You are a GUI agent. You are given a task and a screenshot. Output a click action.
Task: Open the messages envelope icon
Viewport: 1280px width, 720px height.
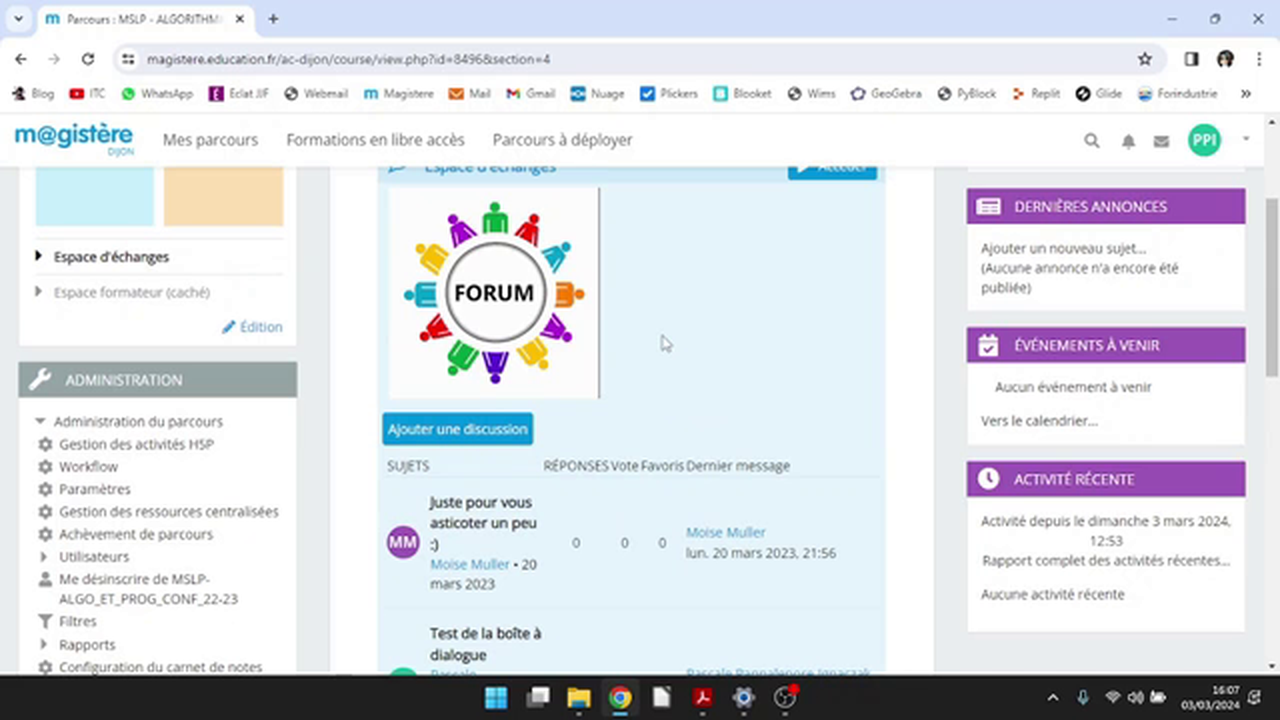[1161, 141]
